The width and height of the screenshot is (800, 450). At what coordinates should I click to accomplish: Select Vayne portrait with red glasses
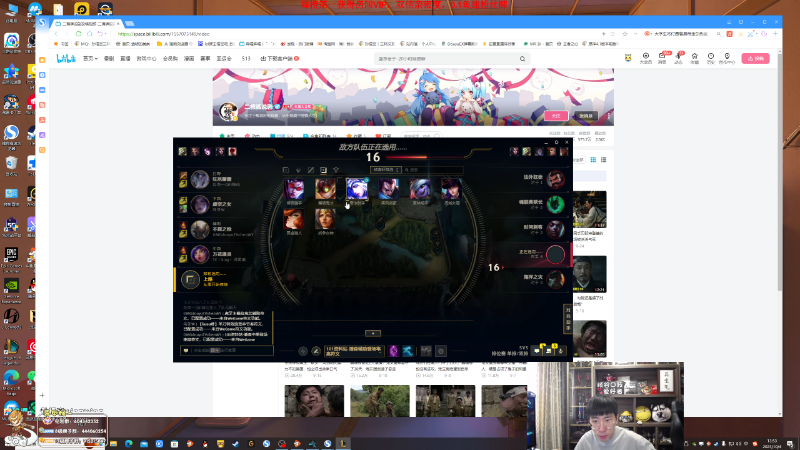[x=294, y=189]
